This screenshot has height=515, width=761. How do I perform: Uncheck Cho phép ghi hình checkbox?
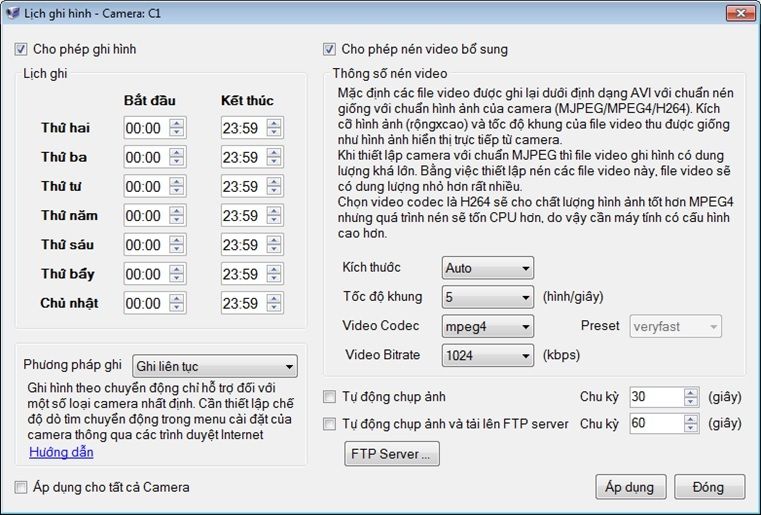tap(21, 49)
